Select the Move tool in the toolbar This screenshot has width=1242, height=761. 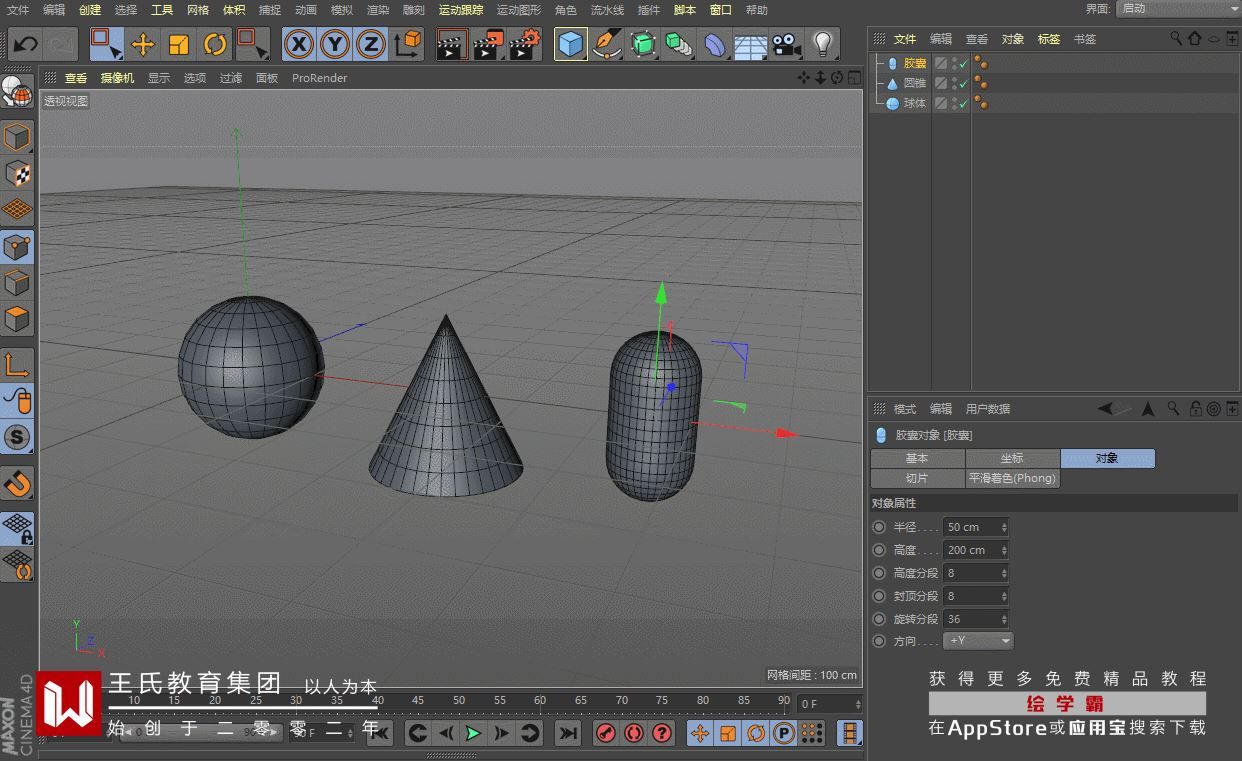[x=143, y=44]
